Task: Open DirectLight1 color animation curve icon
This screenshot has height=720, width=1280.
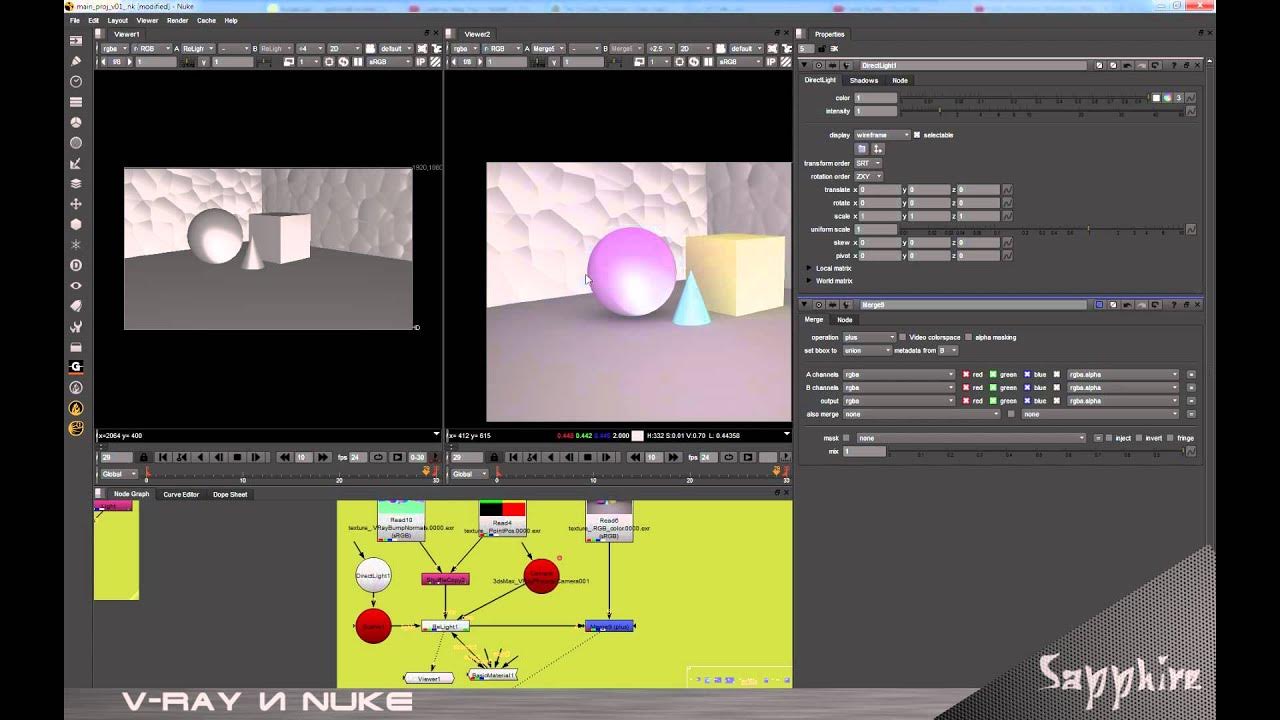Action: 1190,98
